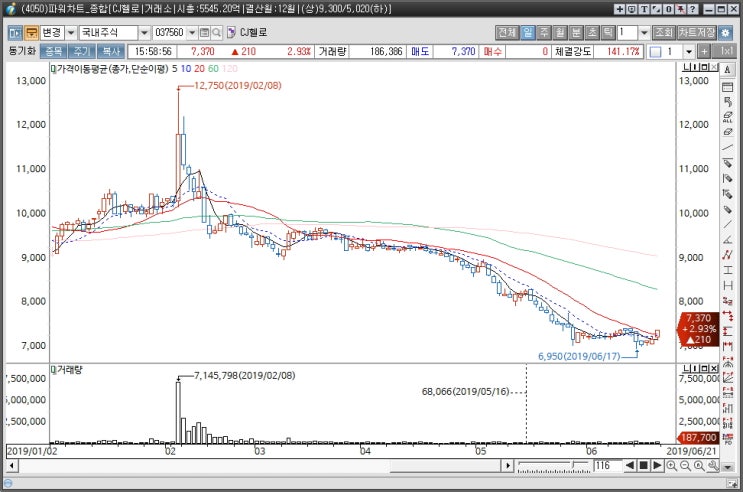Screen dimensions: 743x492
Task: Click the horizontal scrollbar right arrow
Action: (507, 465)
